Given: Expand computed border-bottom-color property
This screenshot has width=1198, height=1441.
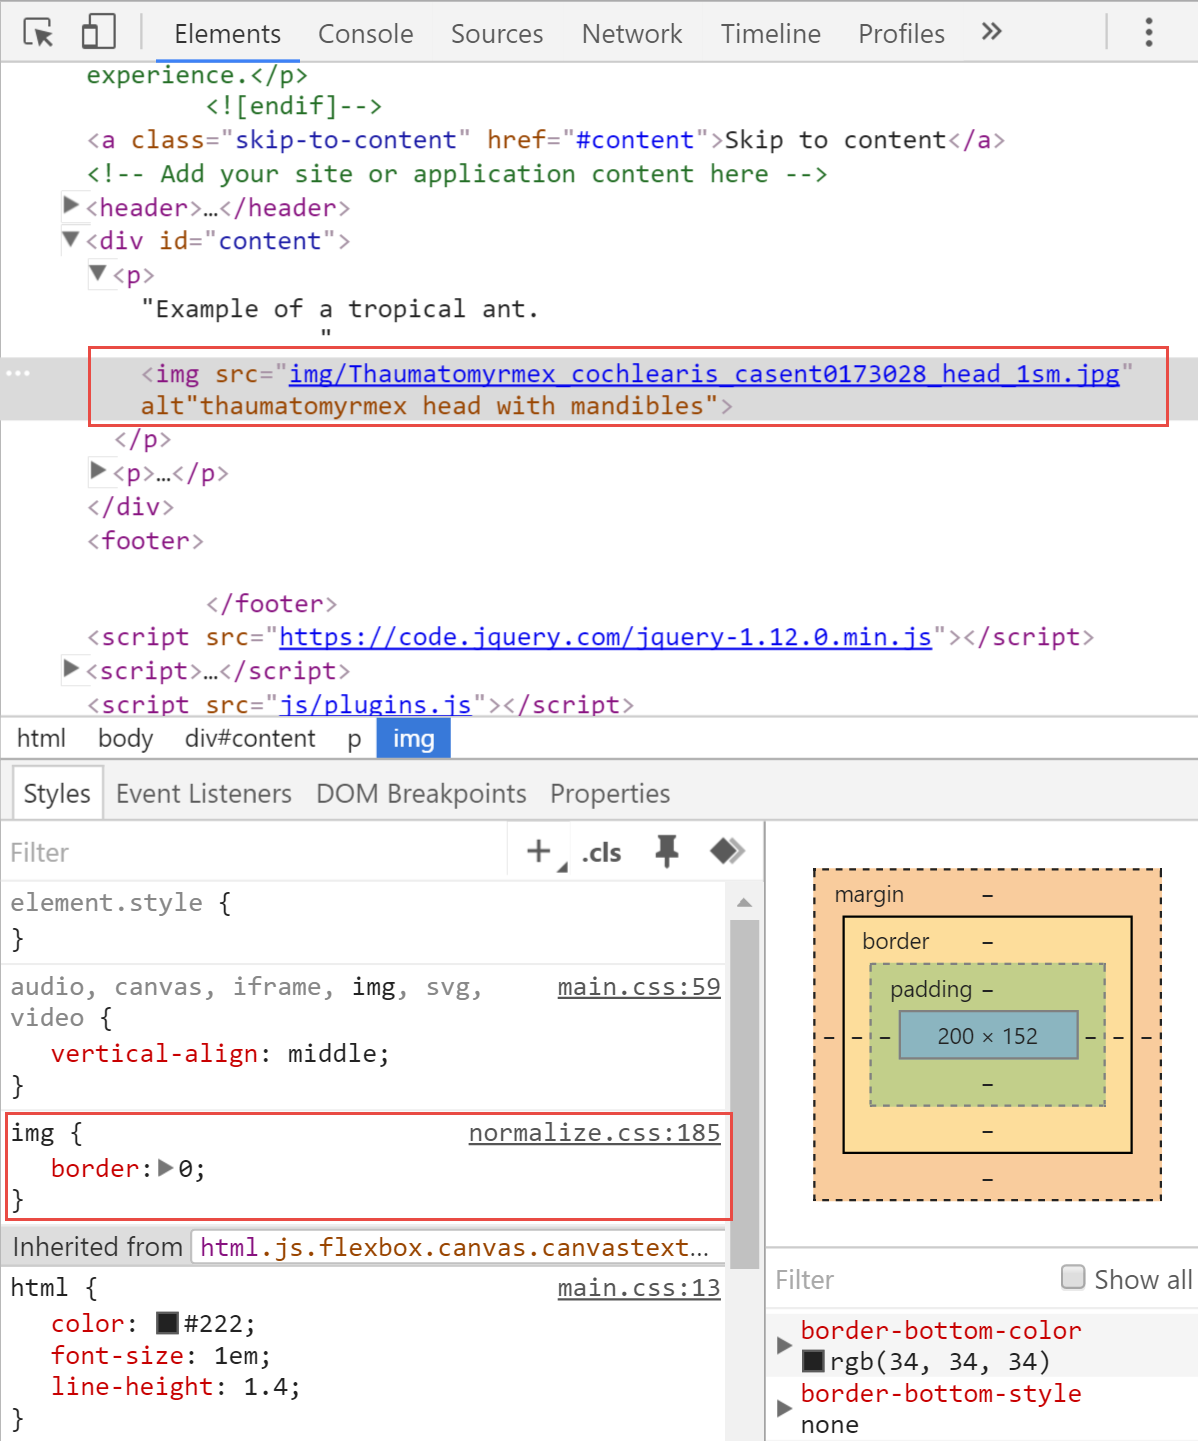Looking at the screenshot, I should [785, 1345].
